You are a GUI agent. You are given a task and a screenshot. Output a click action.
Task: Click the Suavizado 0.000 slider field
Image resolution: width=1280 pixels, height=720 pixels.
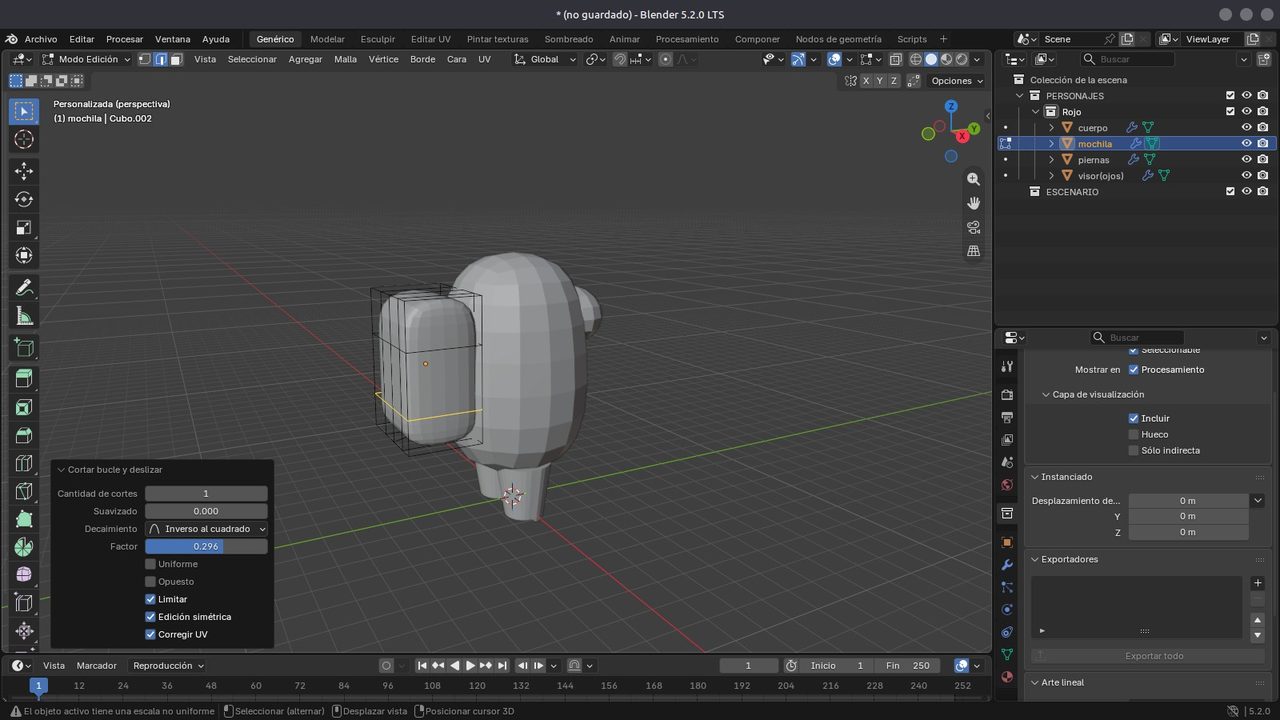point(206,511)
